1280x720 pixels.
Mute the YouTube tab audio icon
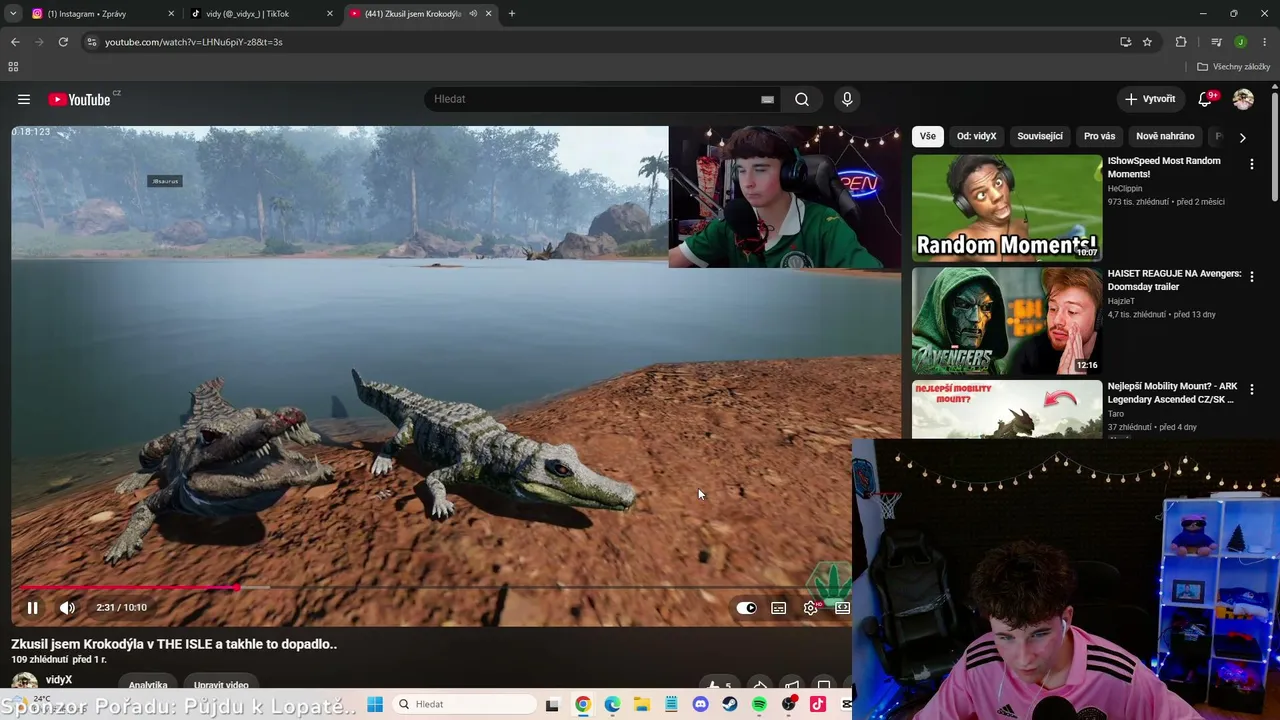[x=473, y=14]
